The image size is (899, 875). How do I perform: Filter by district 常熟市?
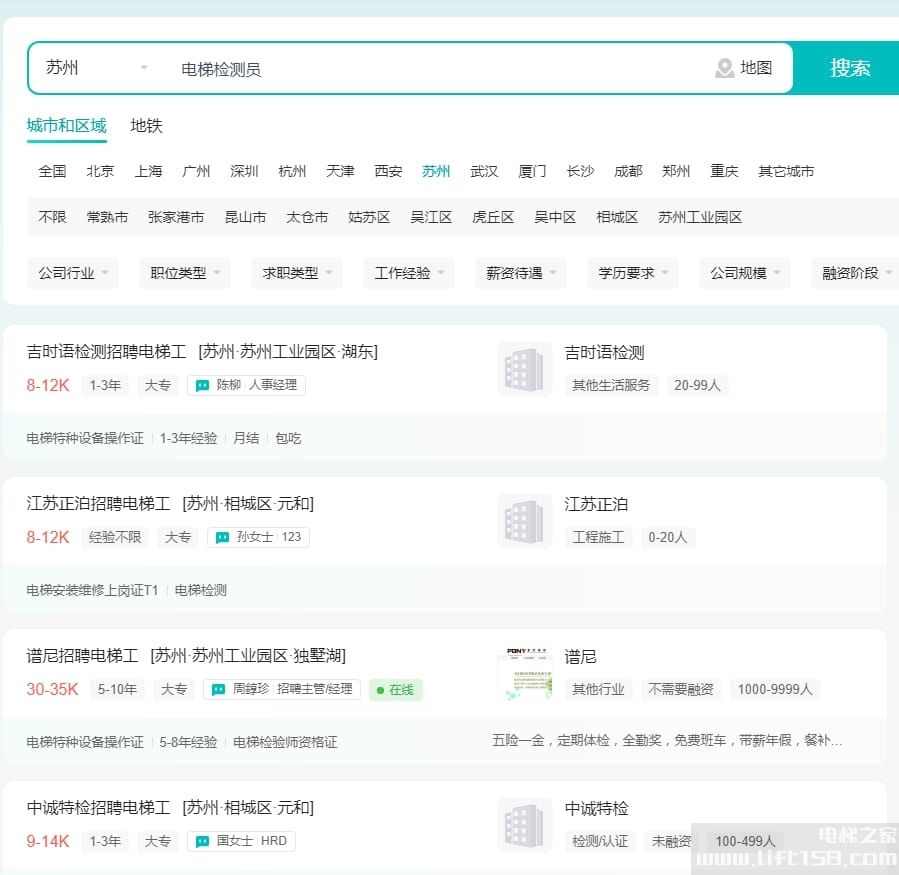click(x=107, y=217)
